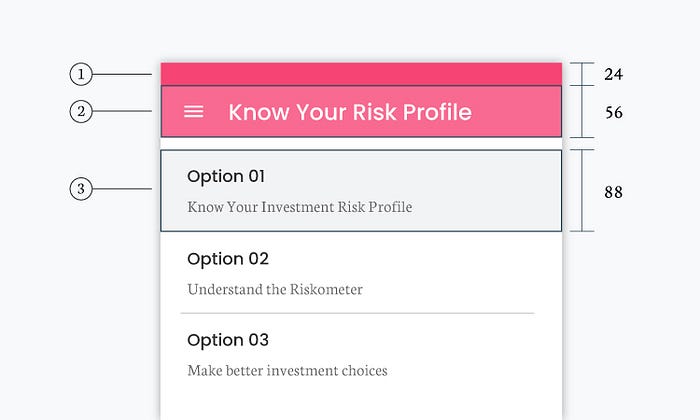Image resolution: width=700 pixels, height=420 pixels.
Task: Click the annotation circle numbered 3
Action: click(x=81, y=188)
